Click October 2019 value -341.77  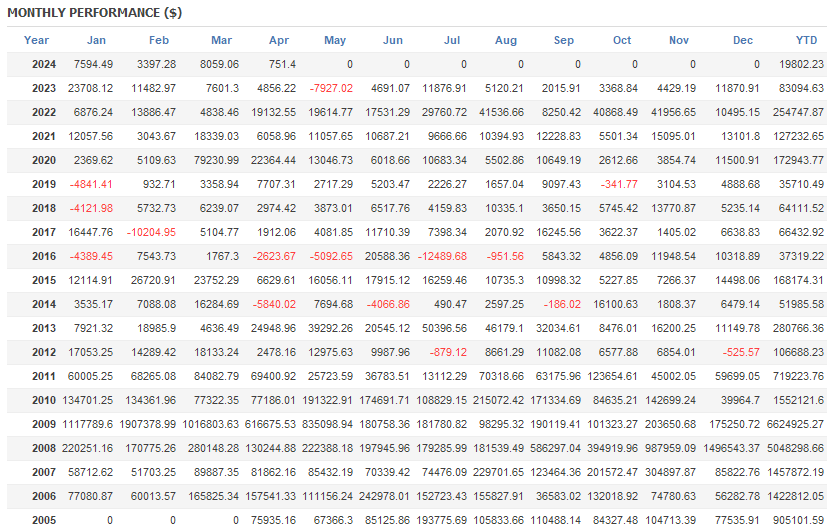pyautogui.click(x=619, y=184)
